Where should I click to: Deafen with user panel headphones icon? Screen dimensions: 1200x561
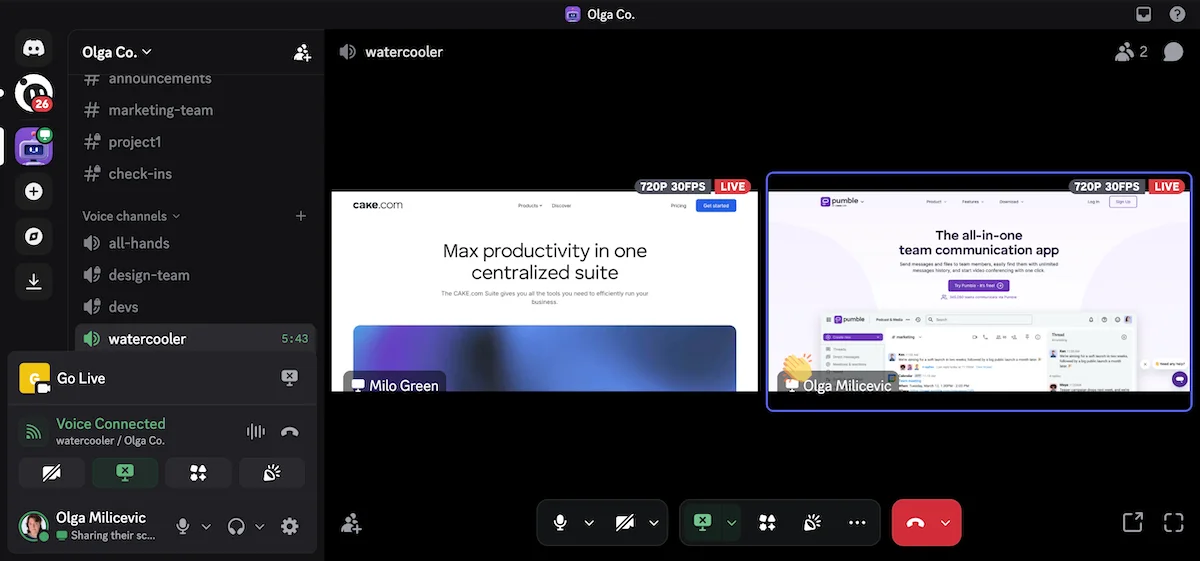coord(237,526)
